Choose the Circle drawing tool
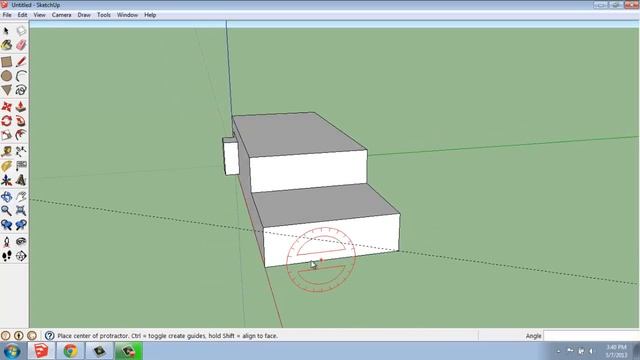This screenshot has width=640, height=360. [7, 76]
